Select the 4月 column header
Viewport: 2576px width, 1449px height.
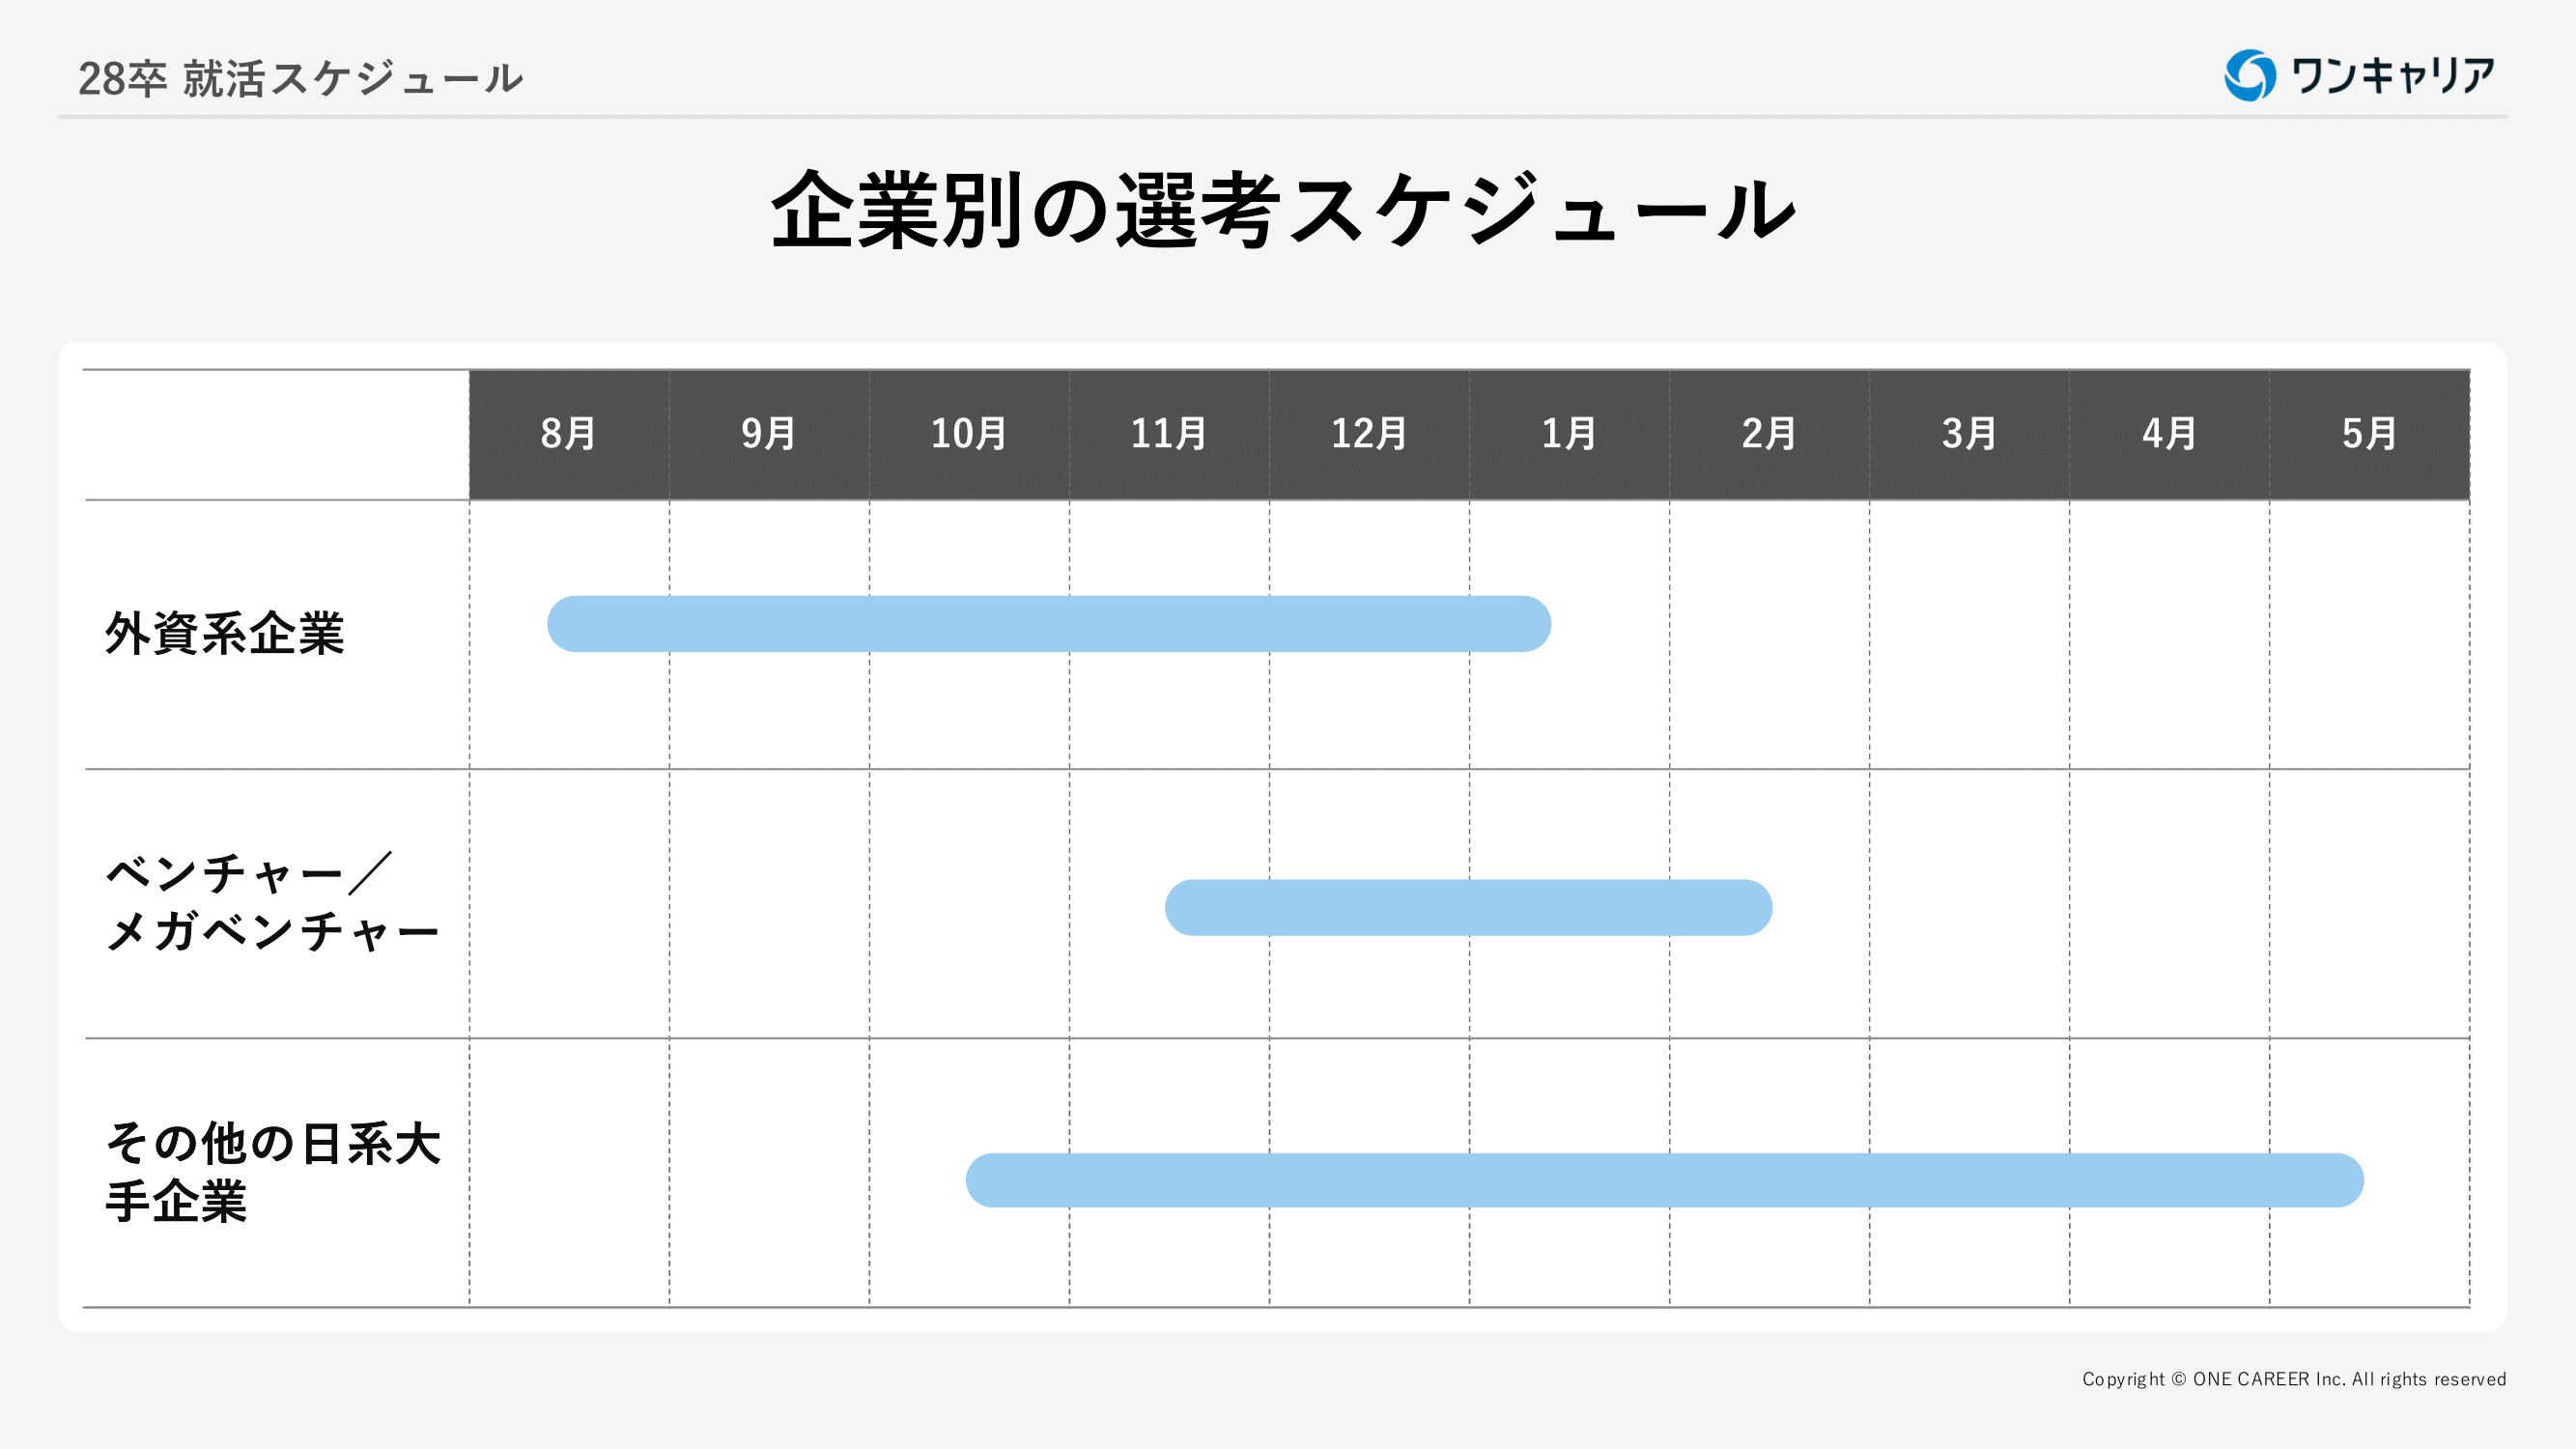(x=2169, y=434)
